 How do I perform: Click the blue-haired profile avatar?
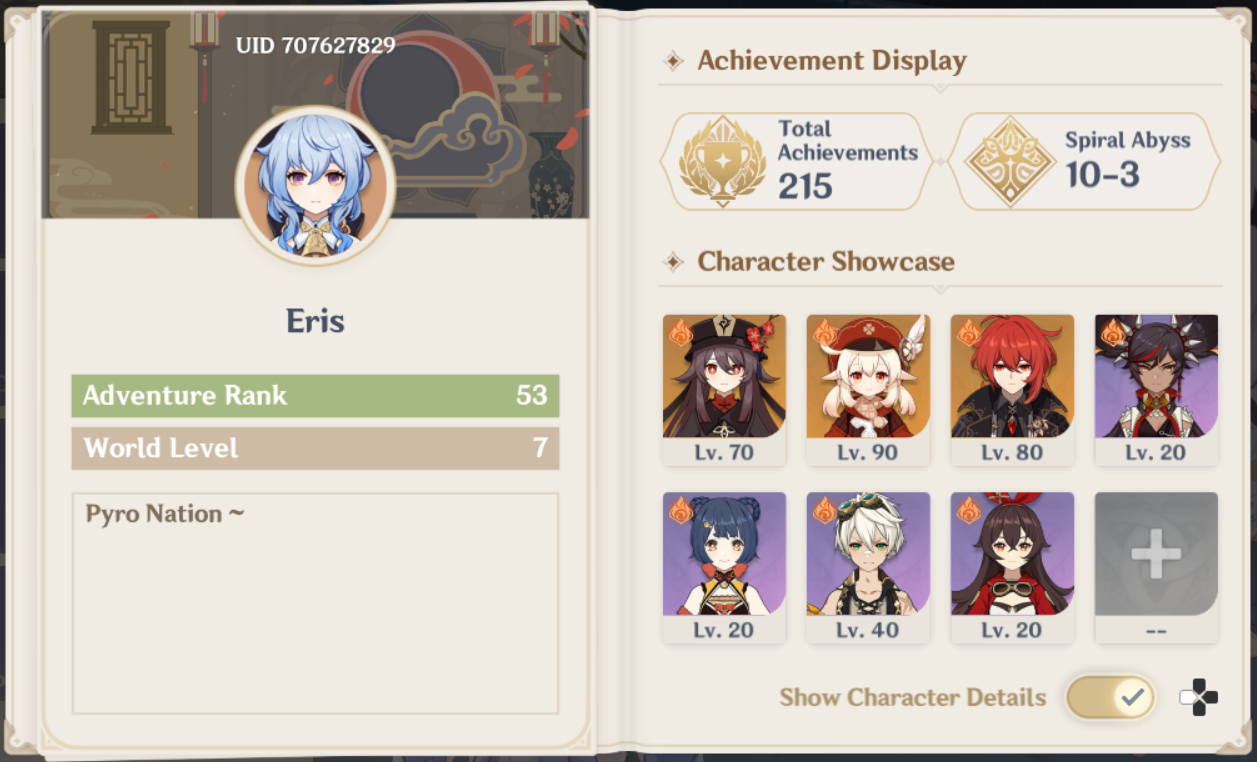[x=315, y=186]
